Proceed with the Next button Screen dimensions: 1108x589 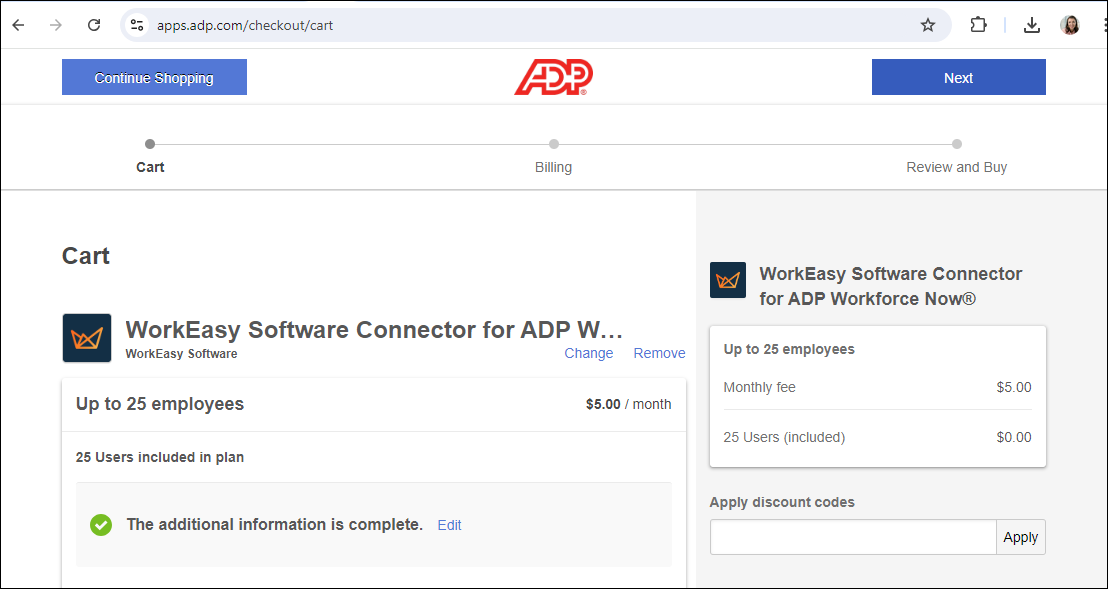click(x=958, y=77)
